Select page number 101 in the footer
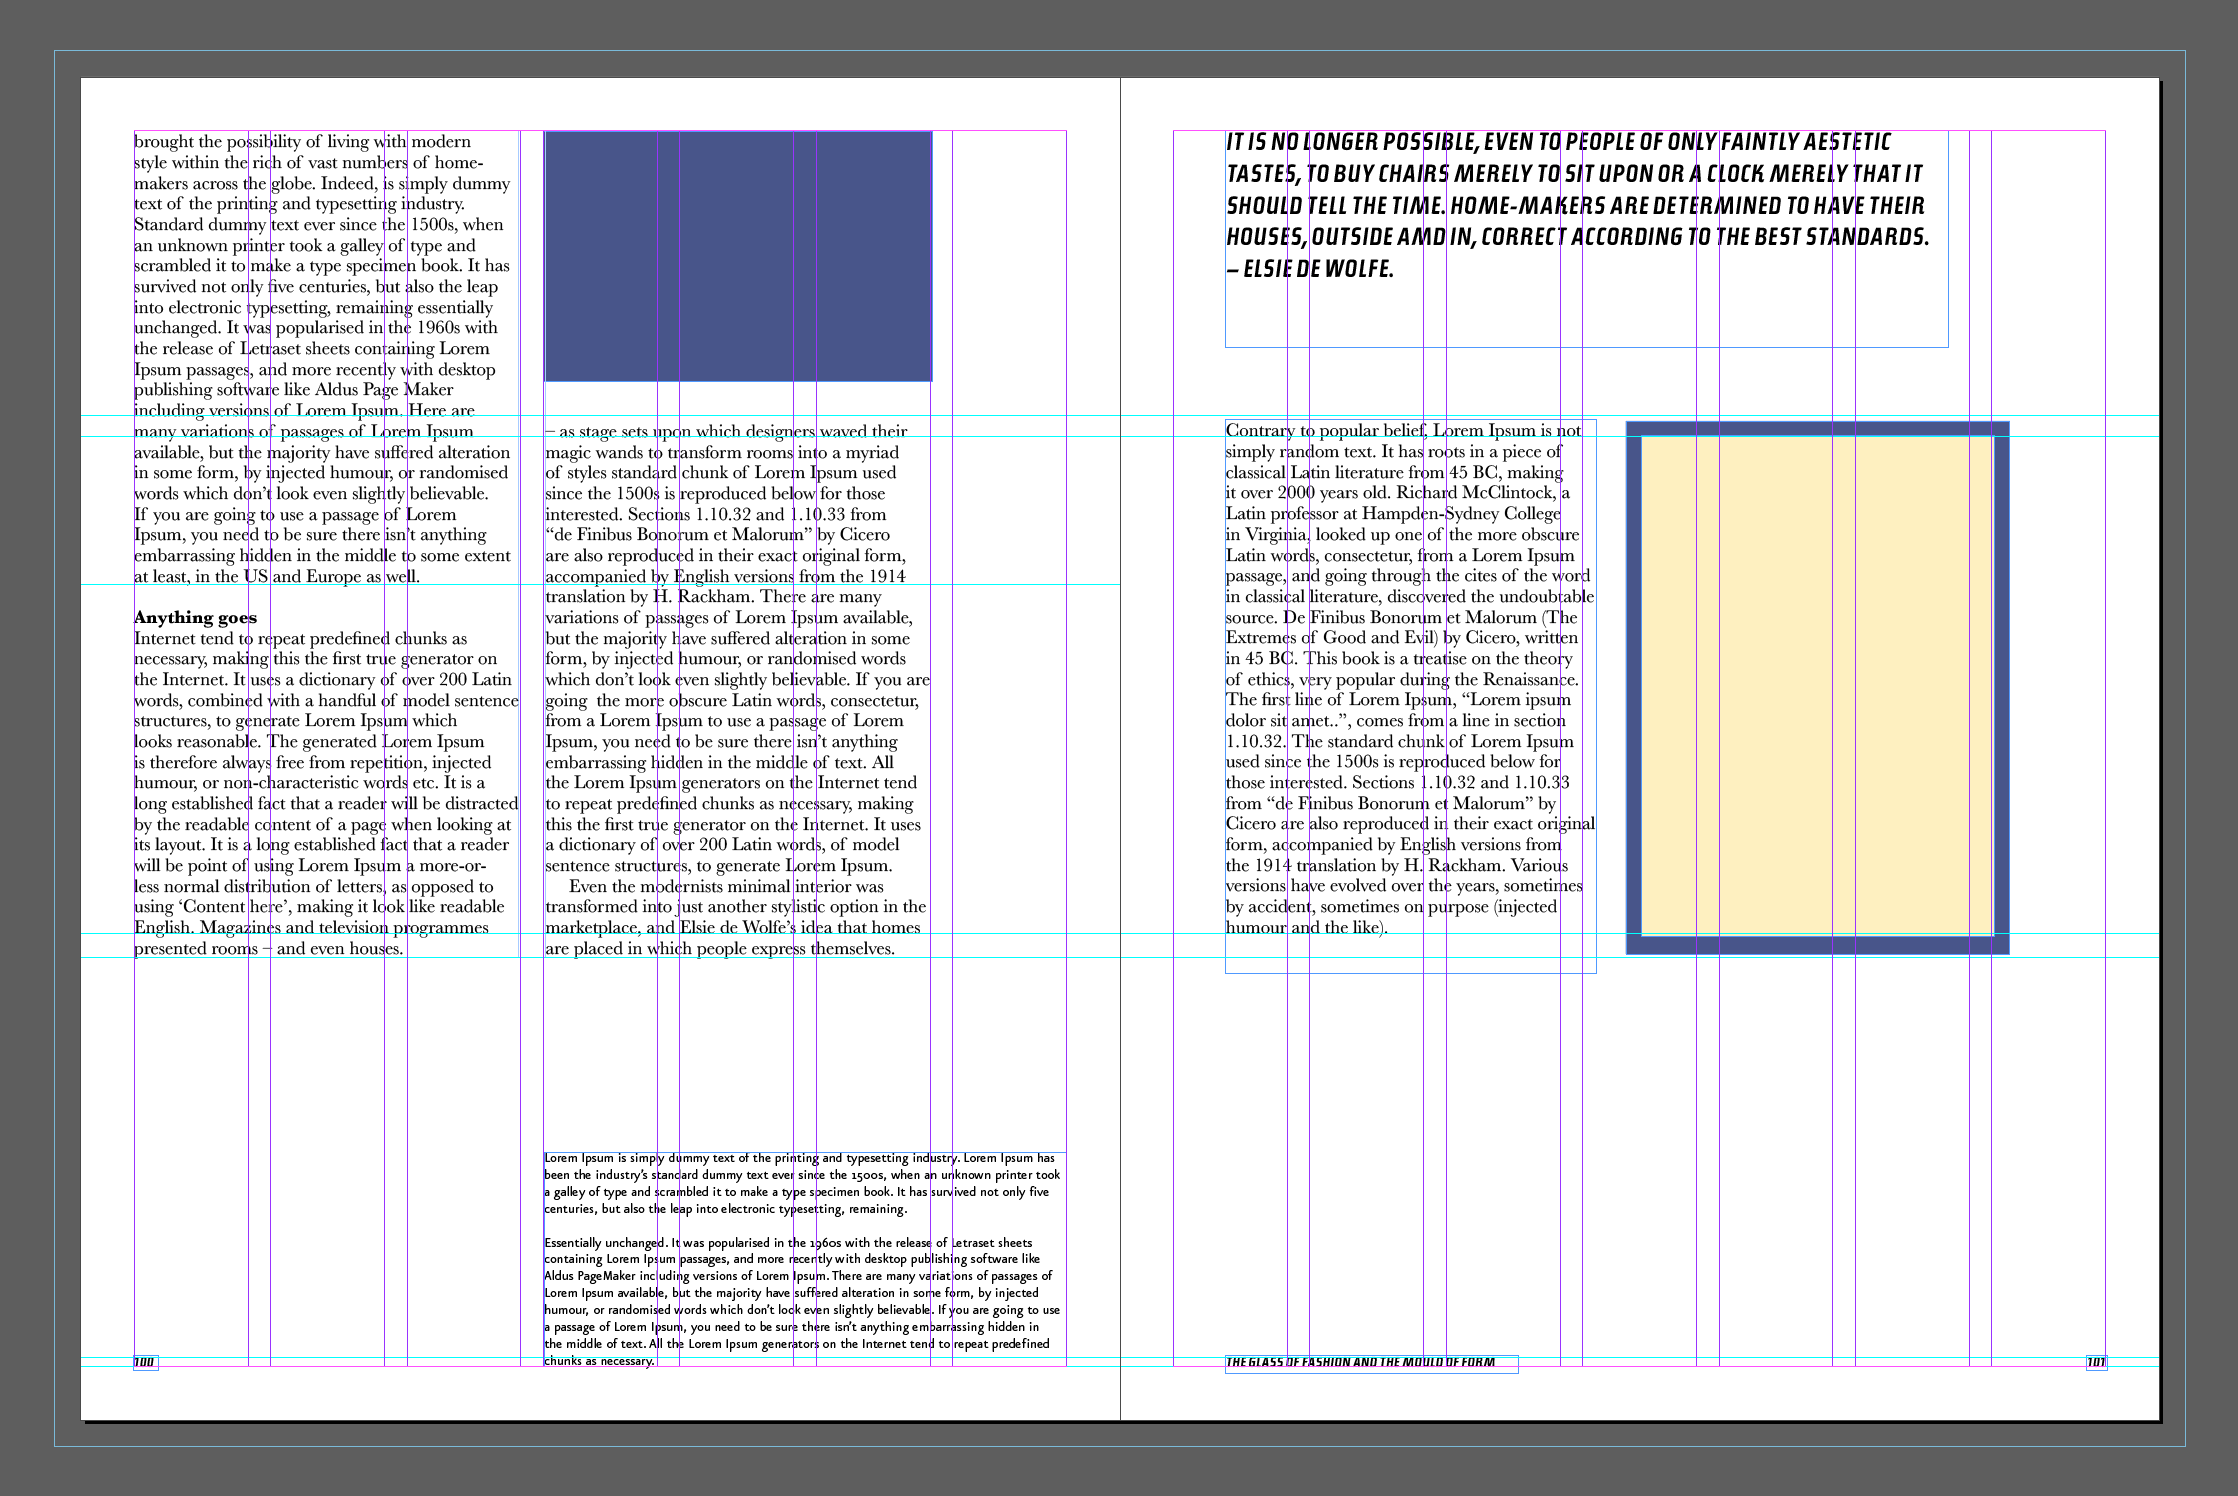Screen dimensions: 2238x1496 click(x=2096, y=1362)
